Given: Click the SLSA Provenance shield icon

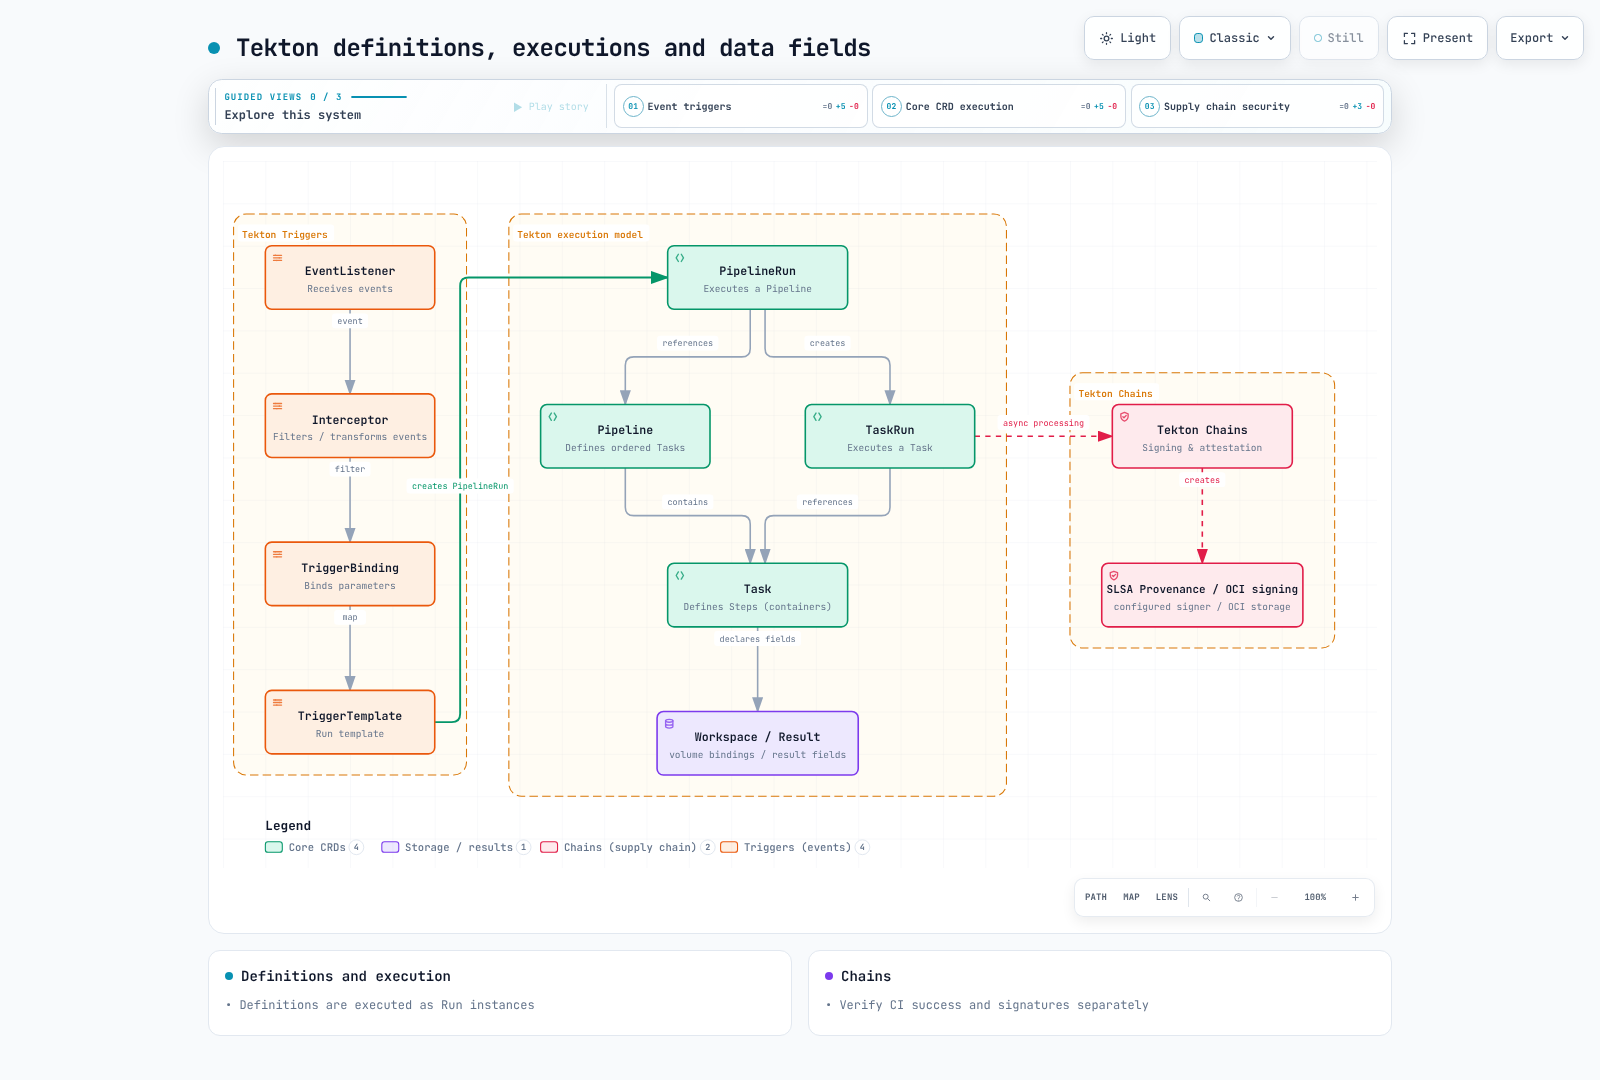Looking at the screenshot, I should 1114,576.
